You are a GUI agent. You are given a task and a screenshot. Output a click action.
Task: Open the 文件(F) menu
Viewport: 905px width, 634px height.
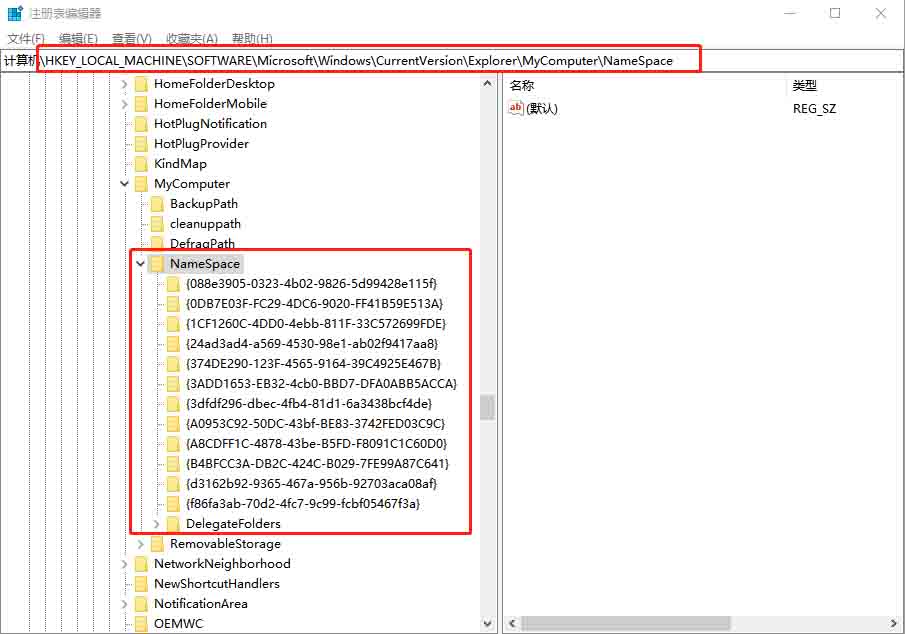26,39
